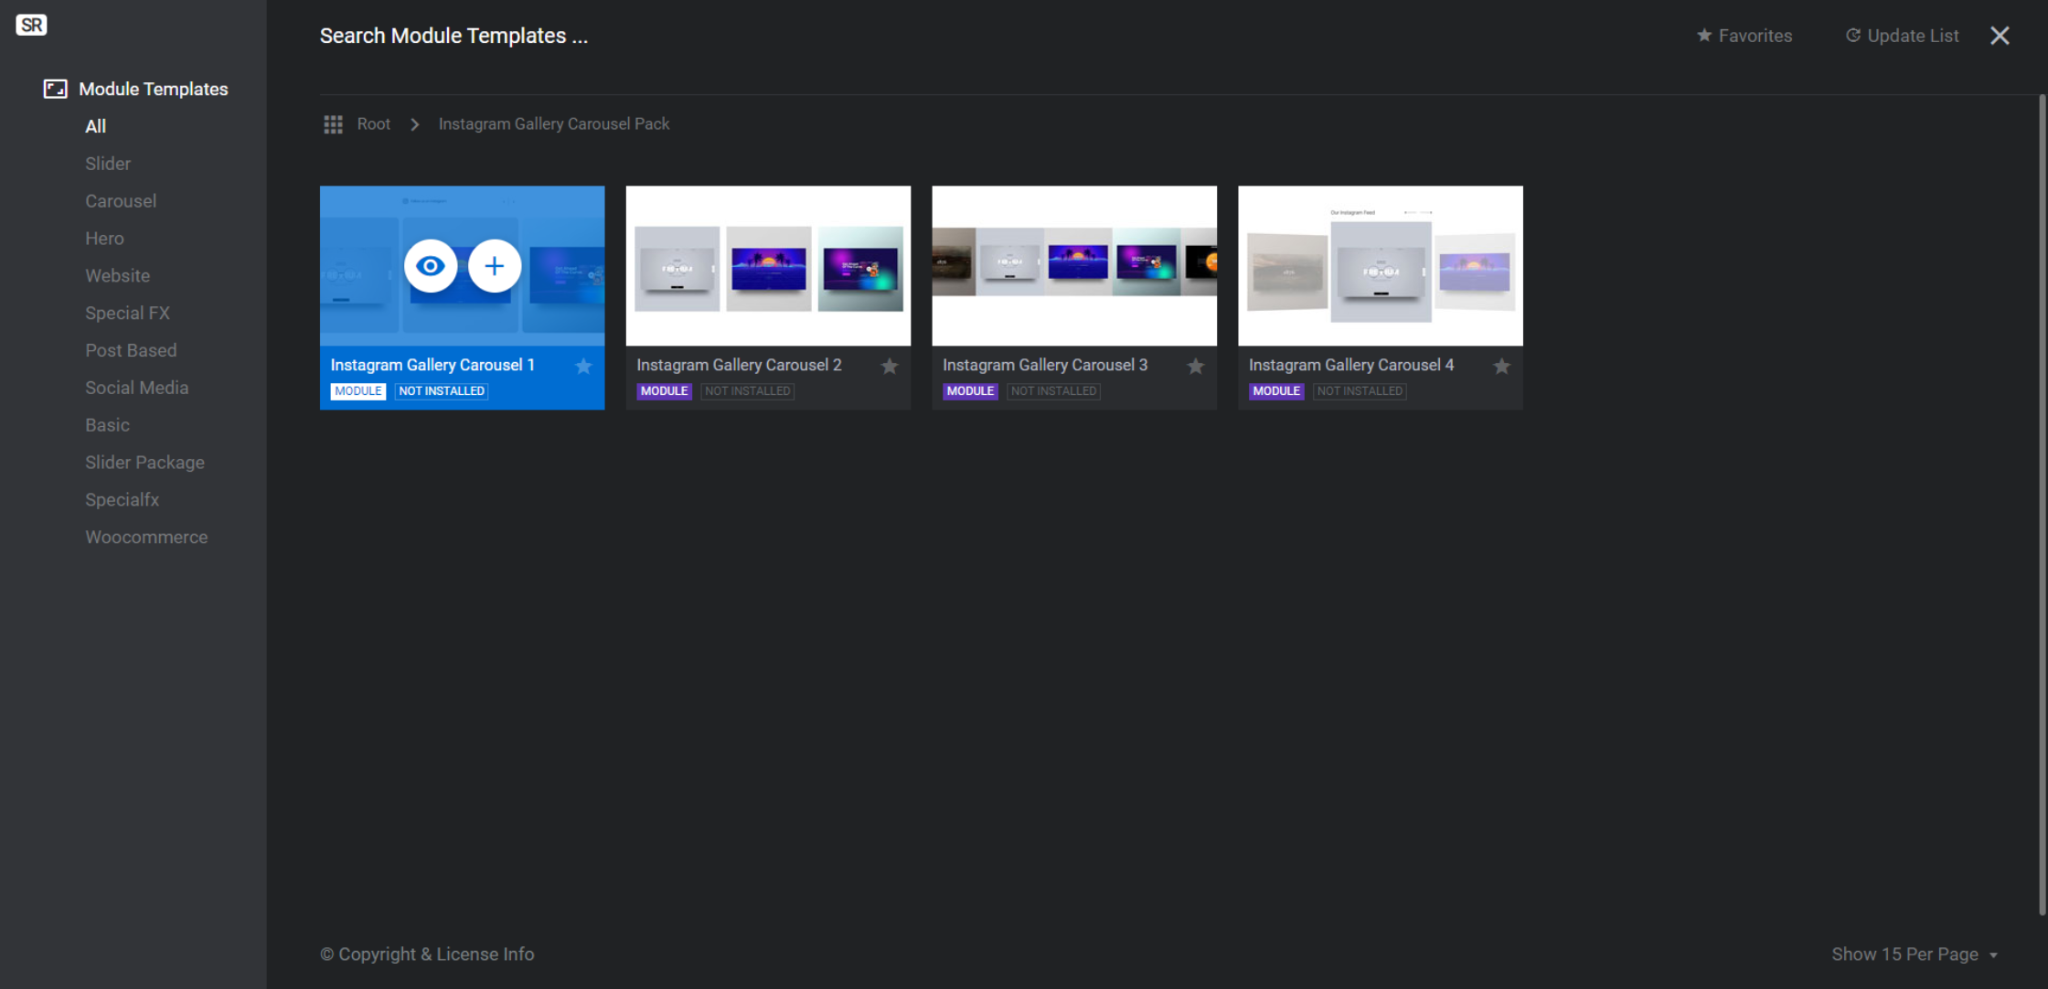
Task: Filter templates by Special FX category
Action: click(128, 313)
